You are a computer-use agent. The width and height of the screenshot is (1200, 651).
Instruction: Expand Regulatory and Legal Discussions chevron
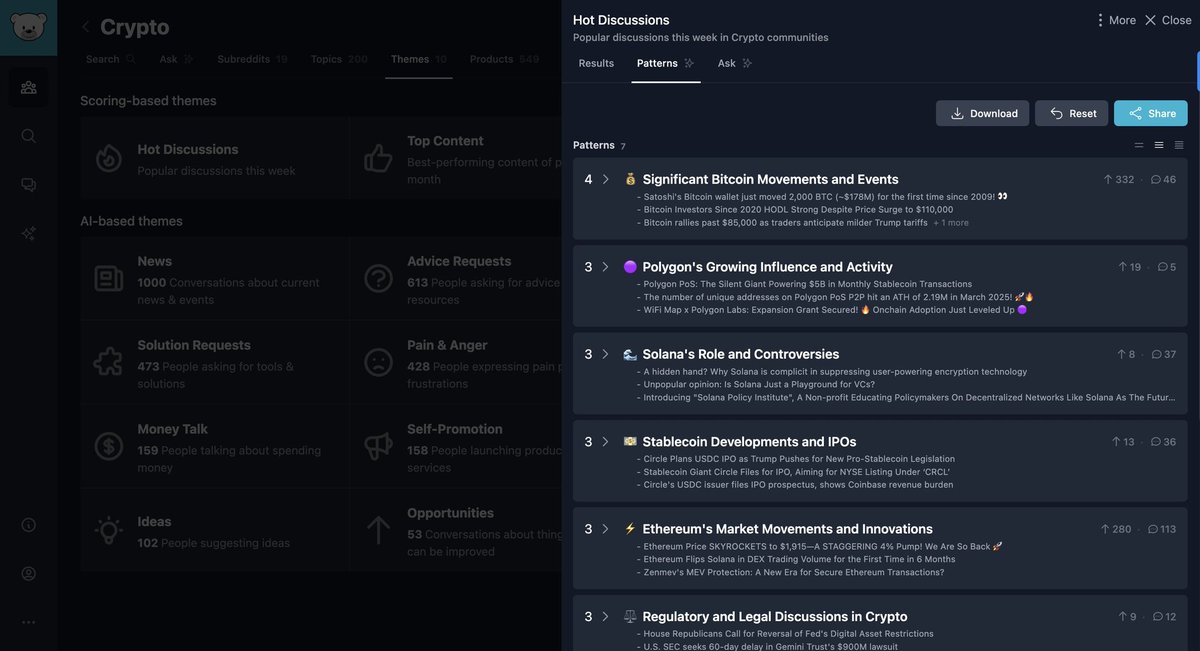point(605,617)
